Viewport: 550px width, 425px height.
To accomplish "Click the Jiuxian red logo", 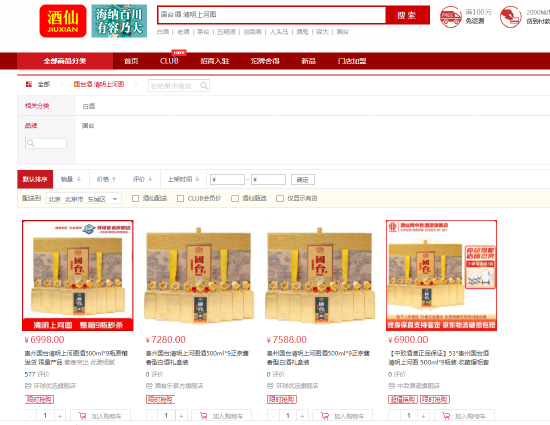I will click(x=63, y=21).
